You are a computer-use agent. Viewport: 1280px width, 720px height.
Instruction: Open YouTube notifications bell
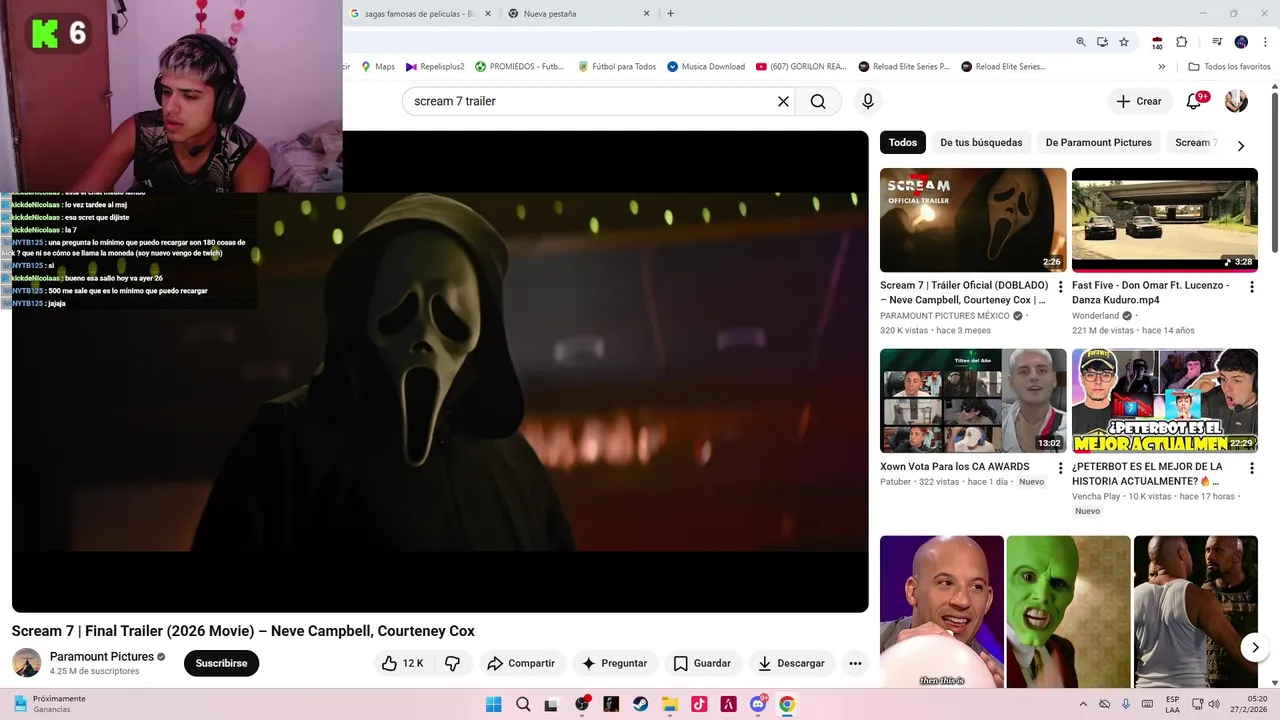click(x=1194, y=101)
